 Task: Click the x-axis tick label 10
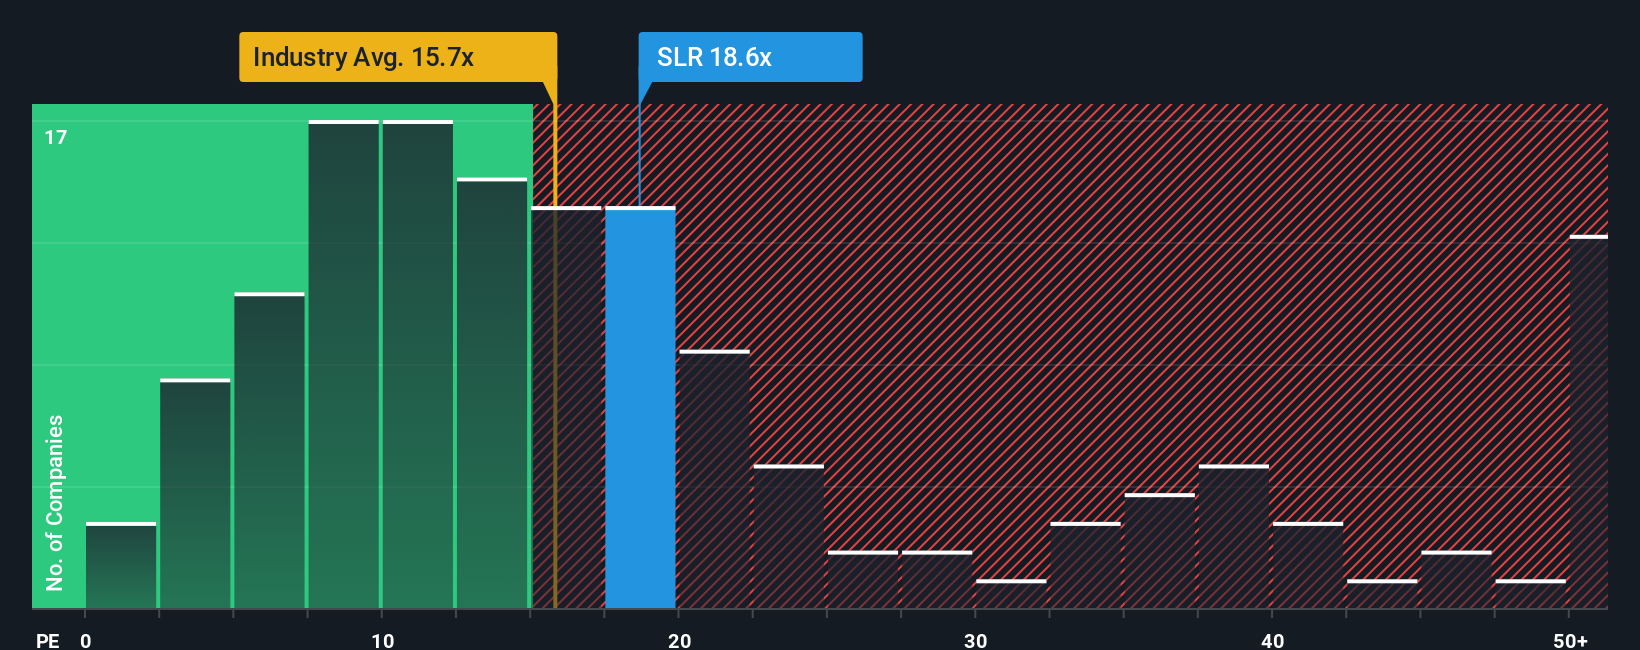(382, 640)
